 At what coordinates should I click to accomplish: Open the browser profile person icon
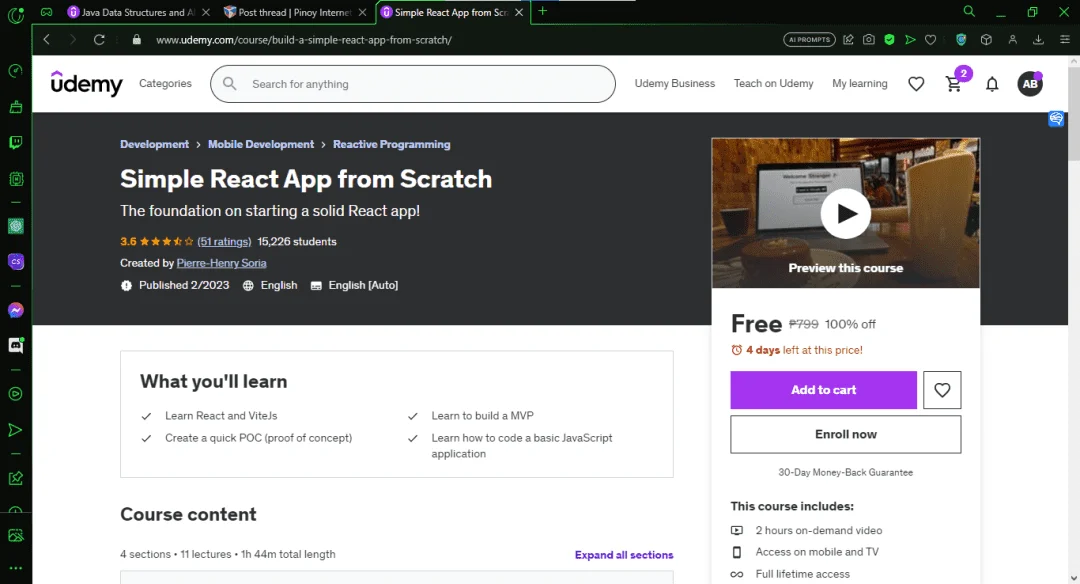(1012, 39)
